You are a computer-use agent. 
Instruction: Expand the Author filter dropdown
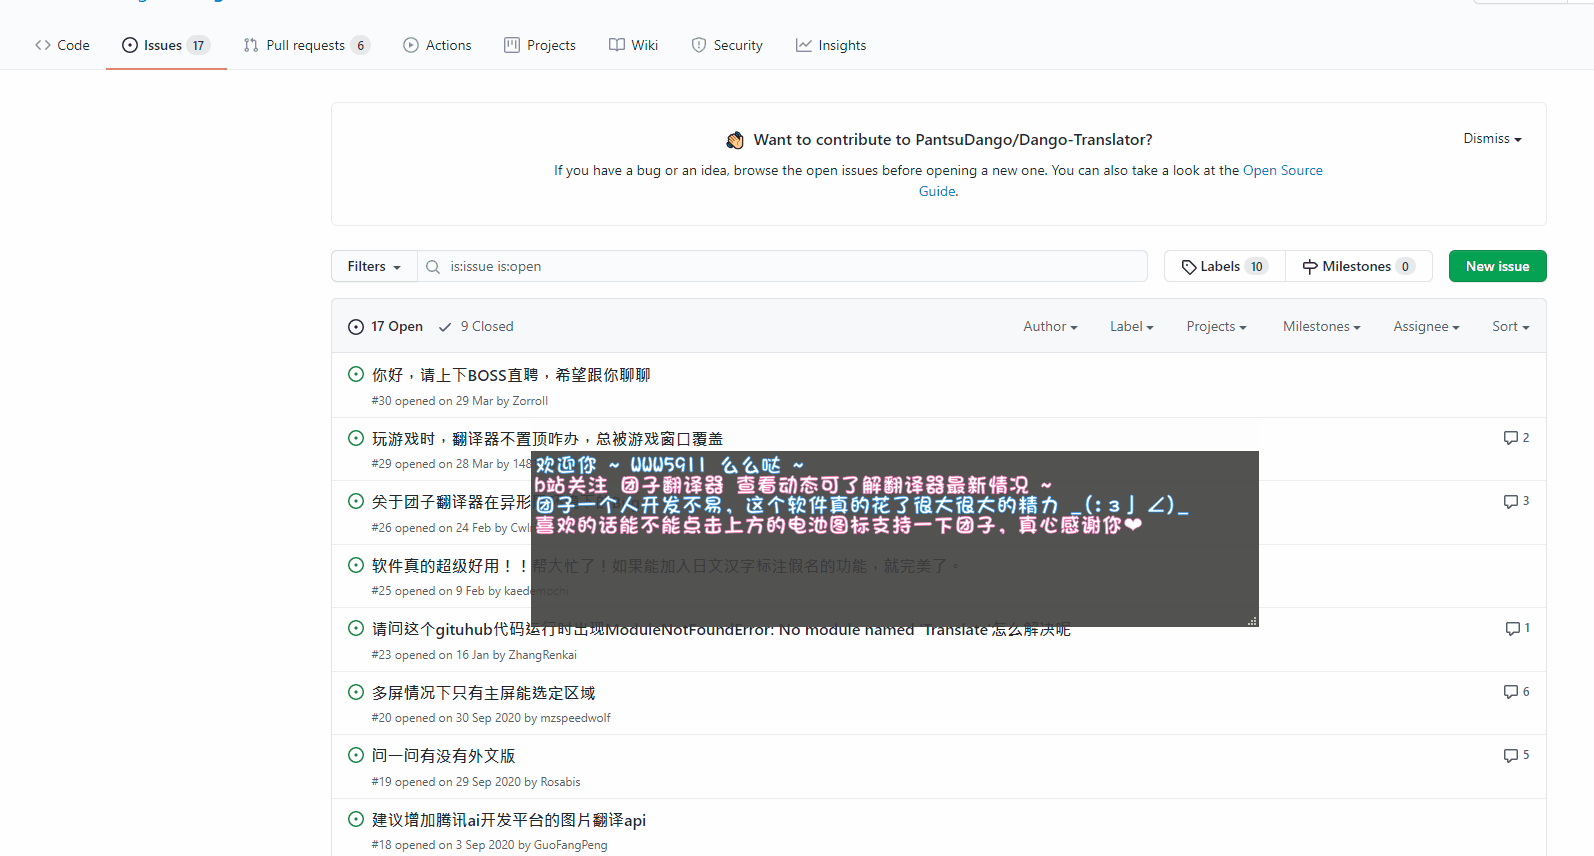coord(1050,327)
